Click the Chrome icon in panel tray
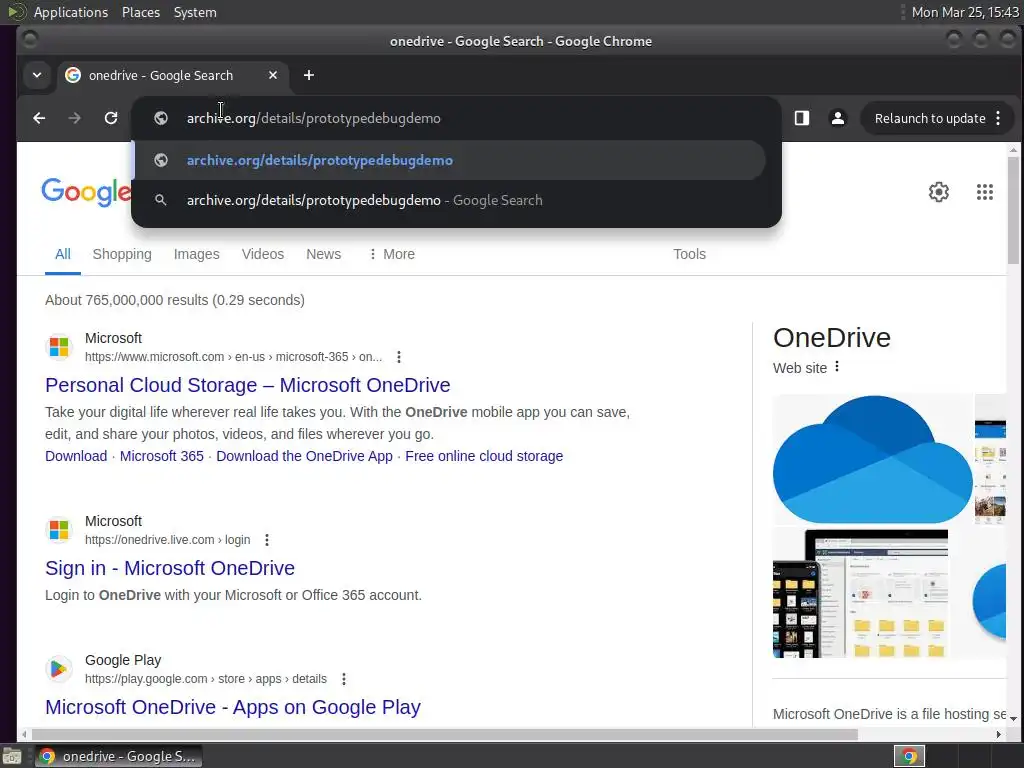The width and height of the screenshot is (1024, 768). click(909, 756)
